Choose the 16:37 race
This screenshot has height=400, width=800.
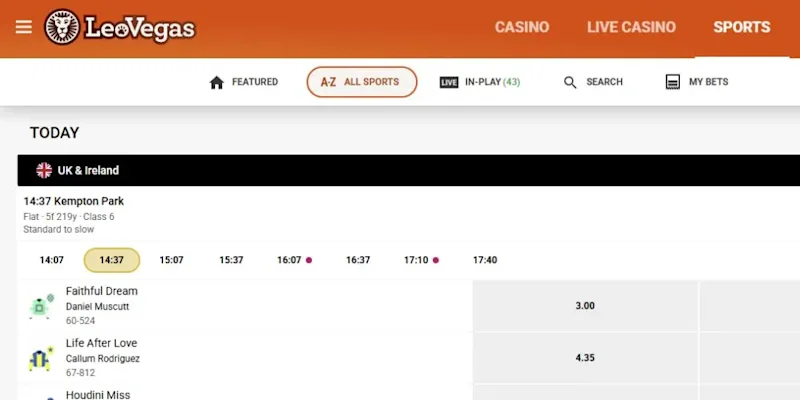358,260
